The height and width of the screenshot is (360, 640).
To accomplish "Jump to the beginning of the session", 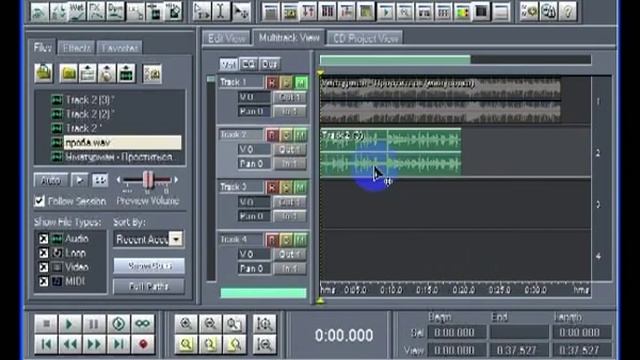I will [x=46, y=344].
